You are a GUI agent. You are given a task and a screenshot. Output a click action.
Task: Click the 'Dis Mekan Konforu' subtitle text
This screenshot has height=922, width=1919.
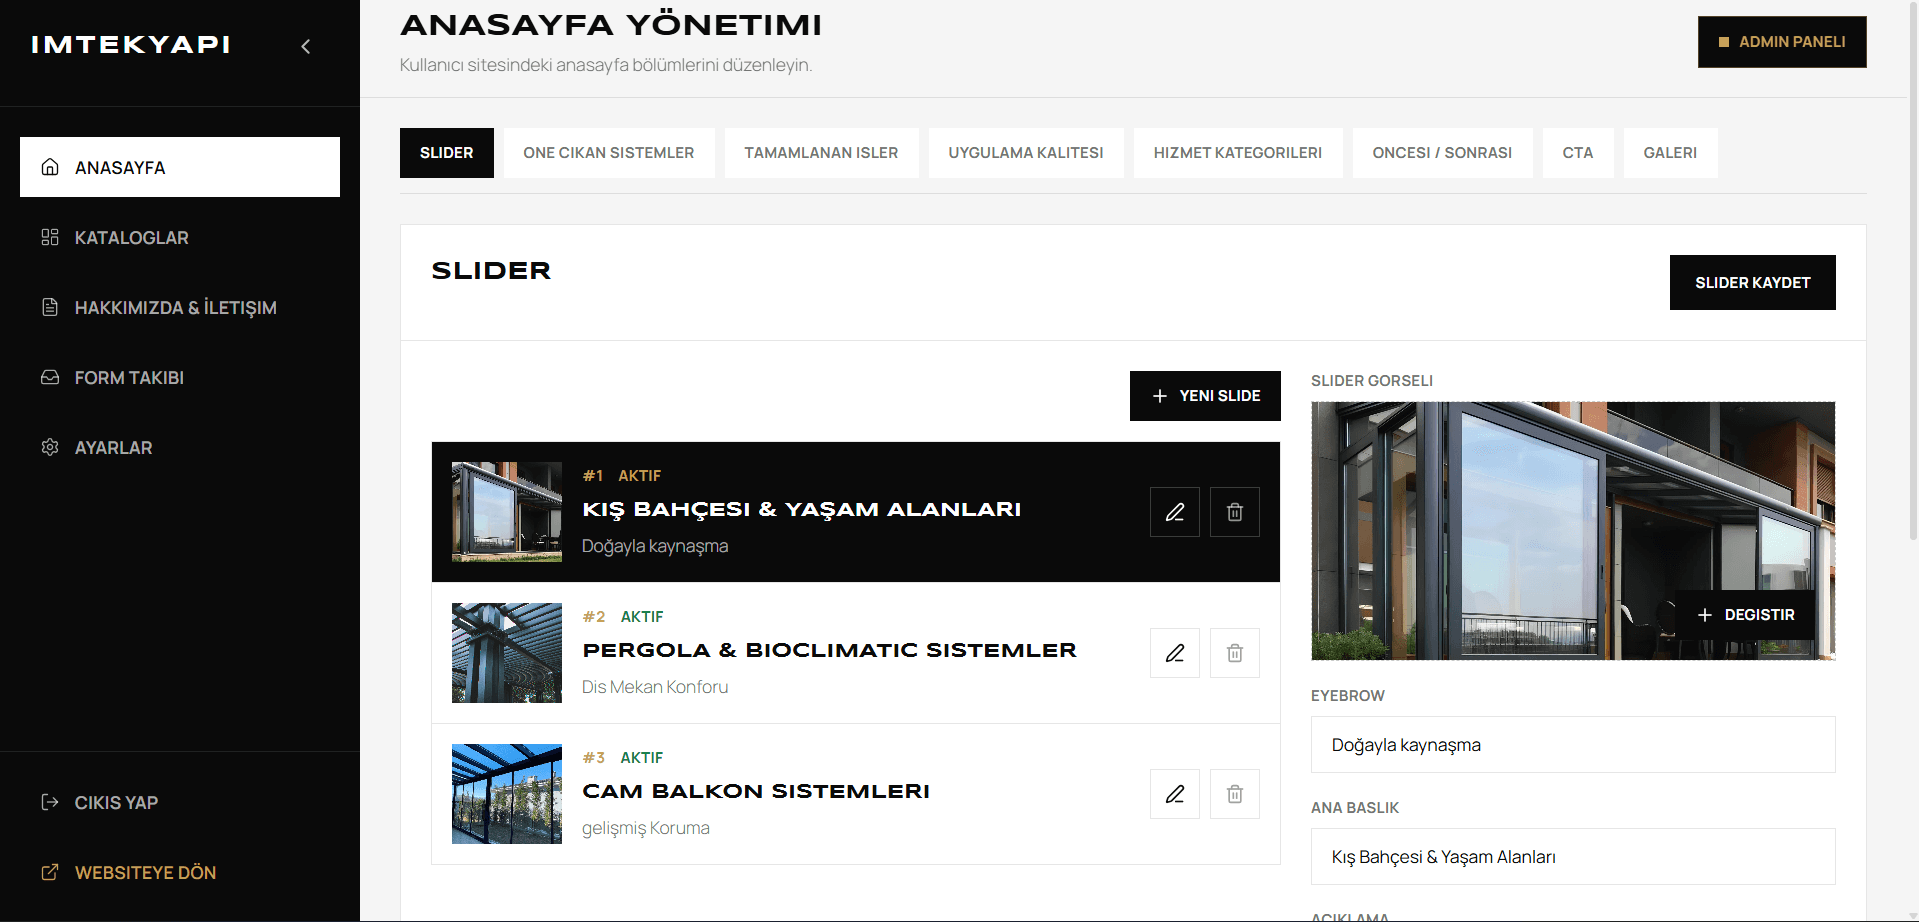655,687
